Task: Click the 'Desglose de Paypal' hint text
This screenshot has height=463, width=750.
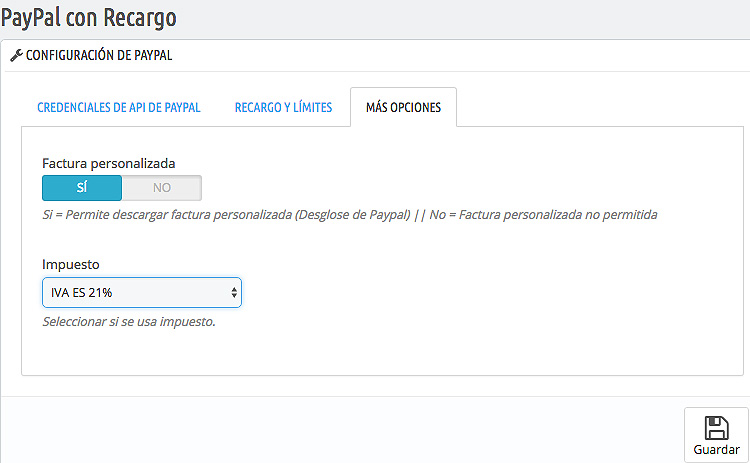Action: (353, 215)
